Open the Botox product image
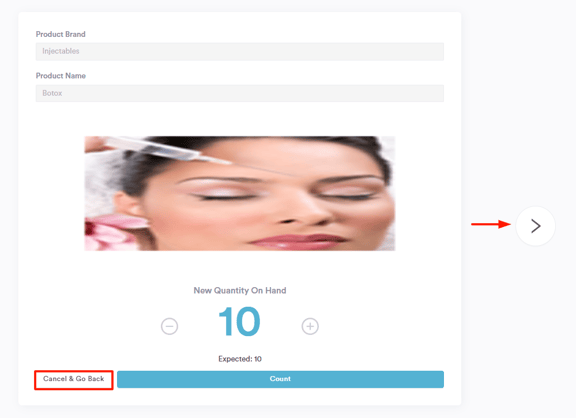Viewport: 576px width, 418px height. [x=240, y=194]
